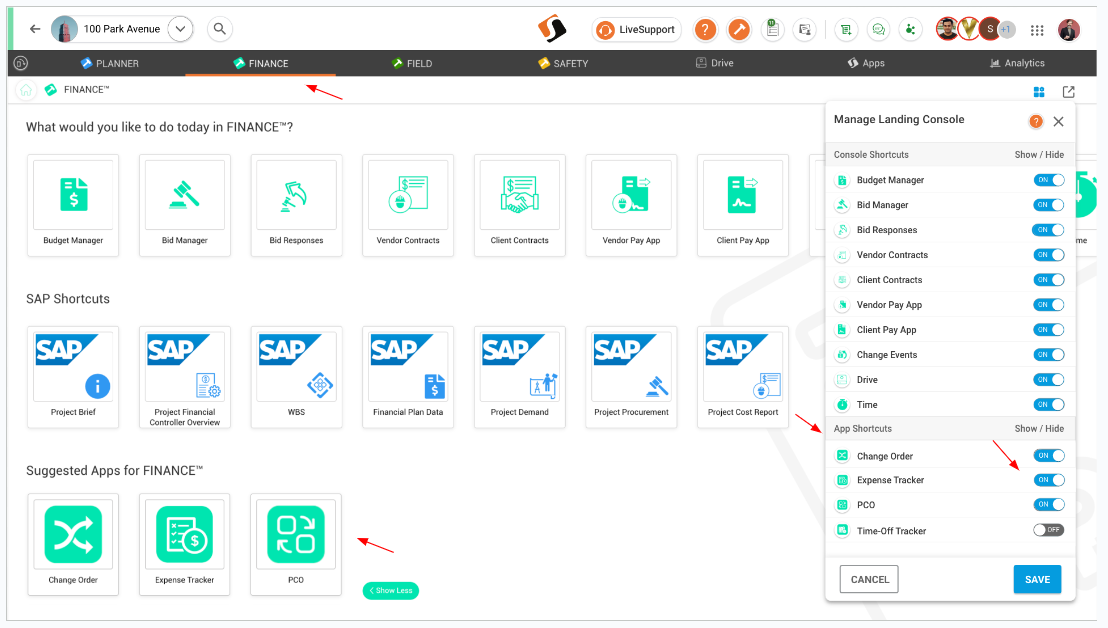Open SAP Financial Plan Data shortcut
The width and height of the screenshot is (1108, 628).
408,377
